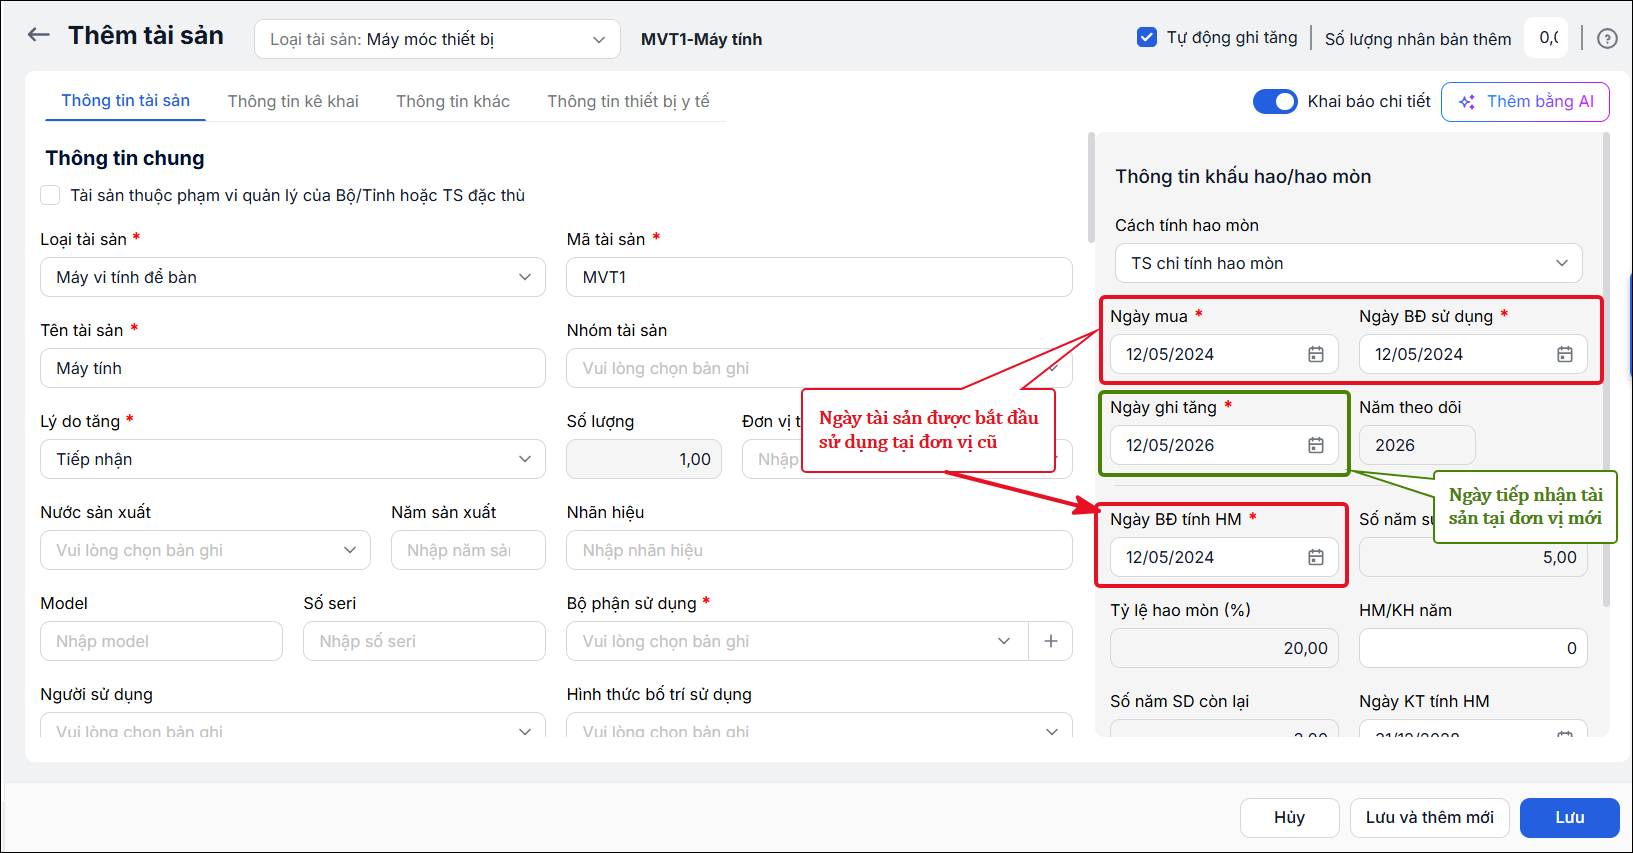Click Số lượng 1,00 field

coord(644,459)
